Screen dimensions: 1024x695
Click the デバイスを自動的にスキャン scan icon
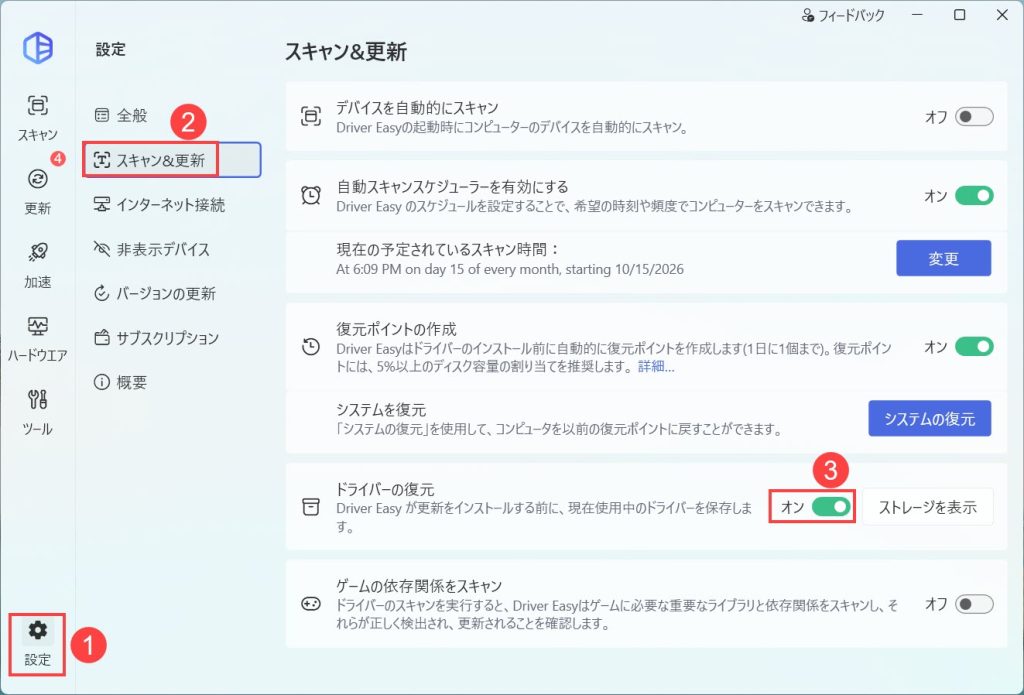point(311,117)
